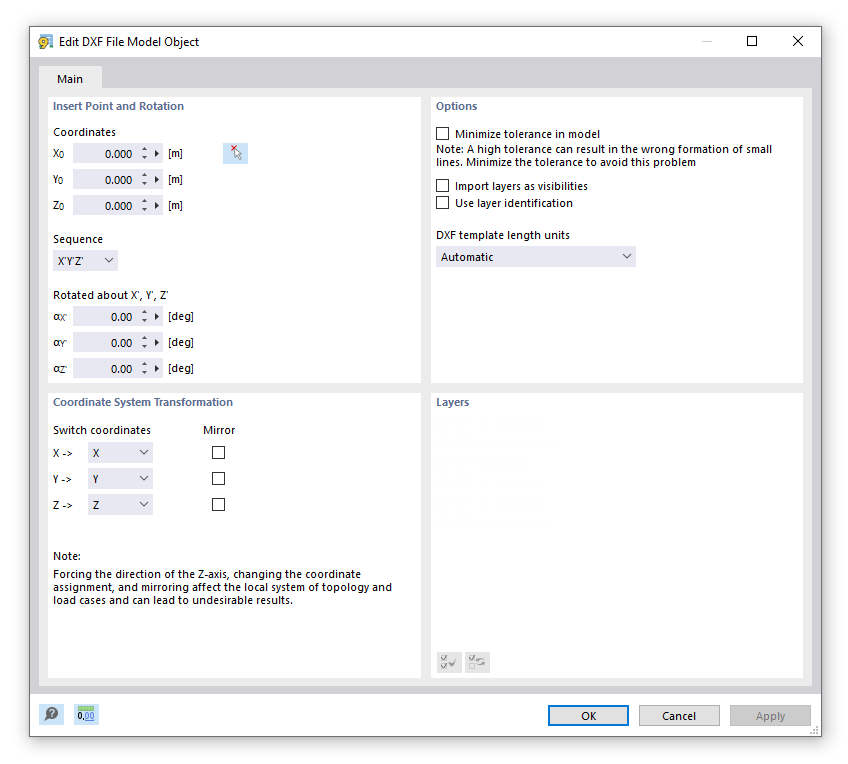Enable Use layer identification
The width and height of the screenshot is (848, 764).
(x=442, y=202)
